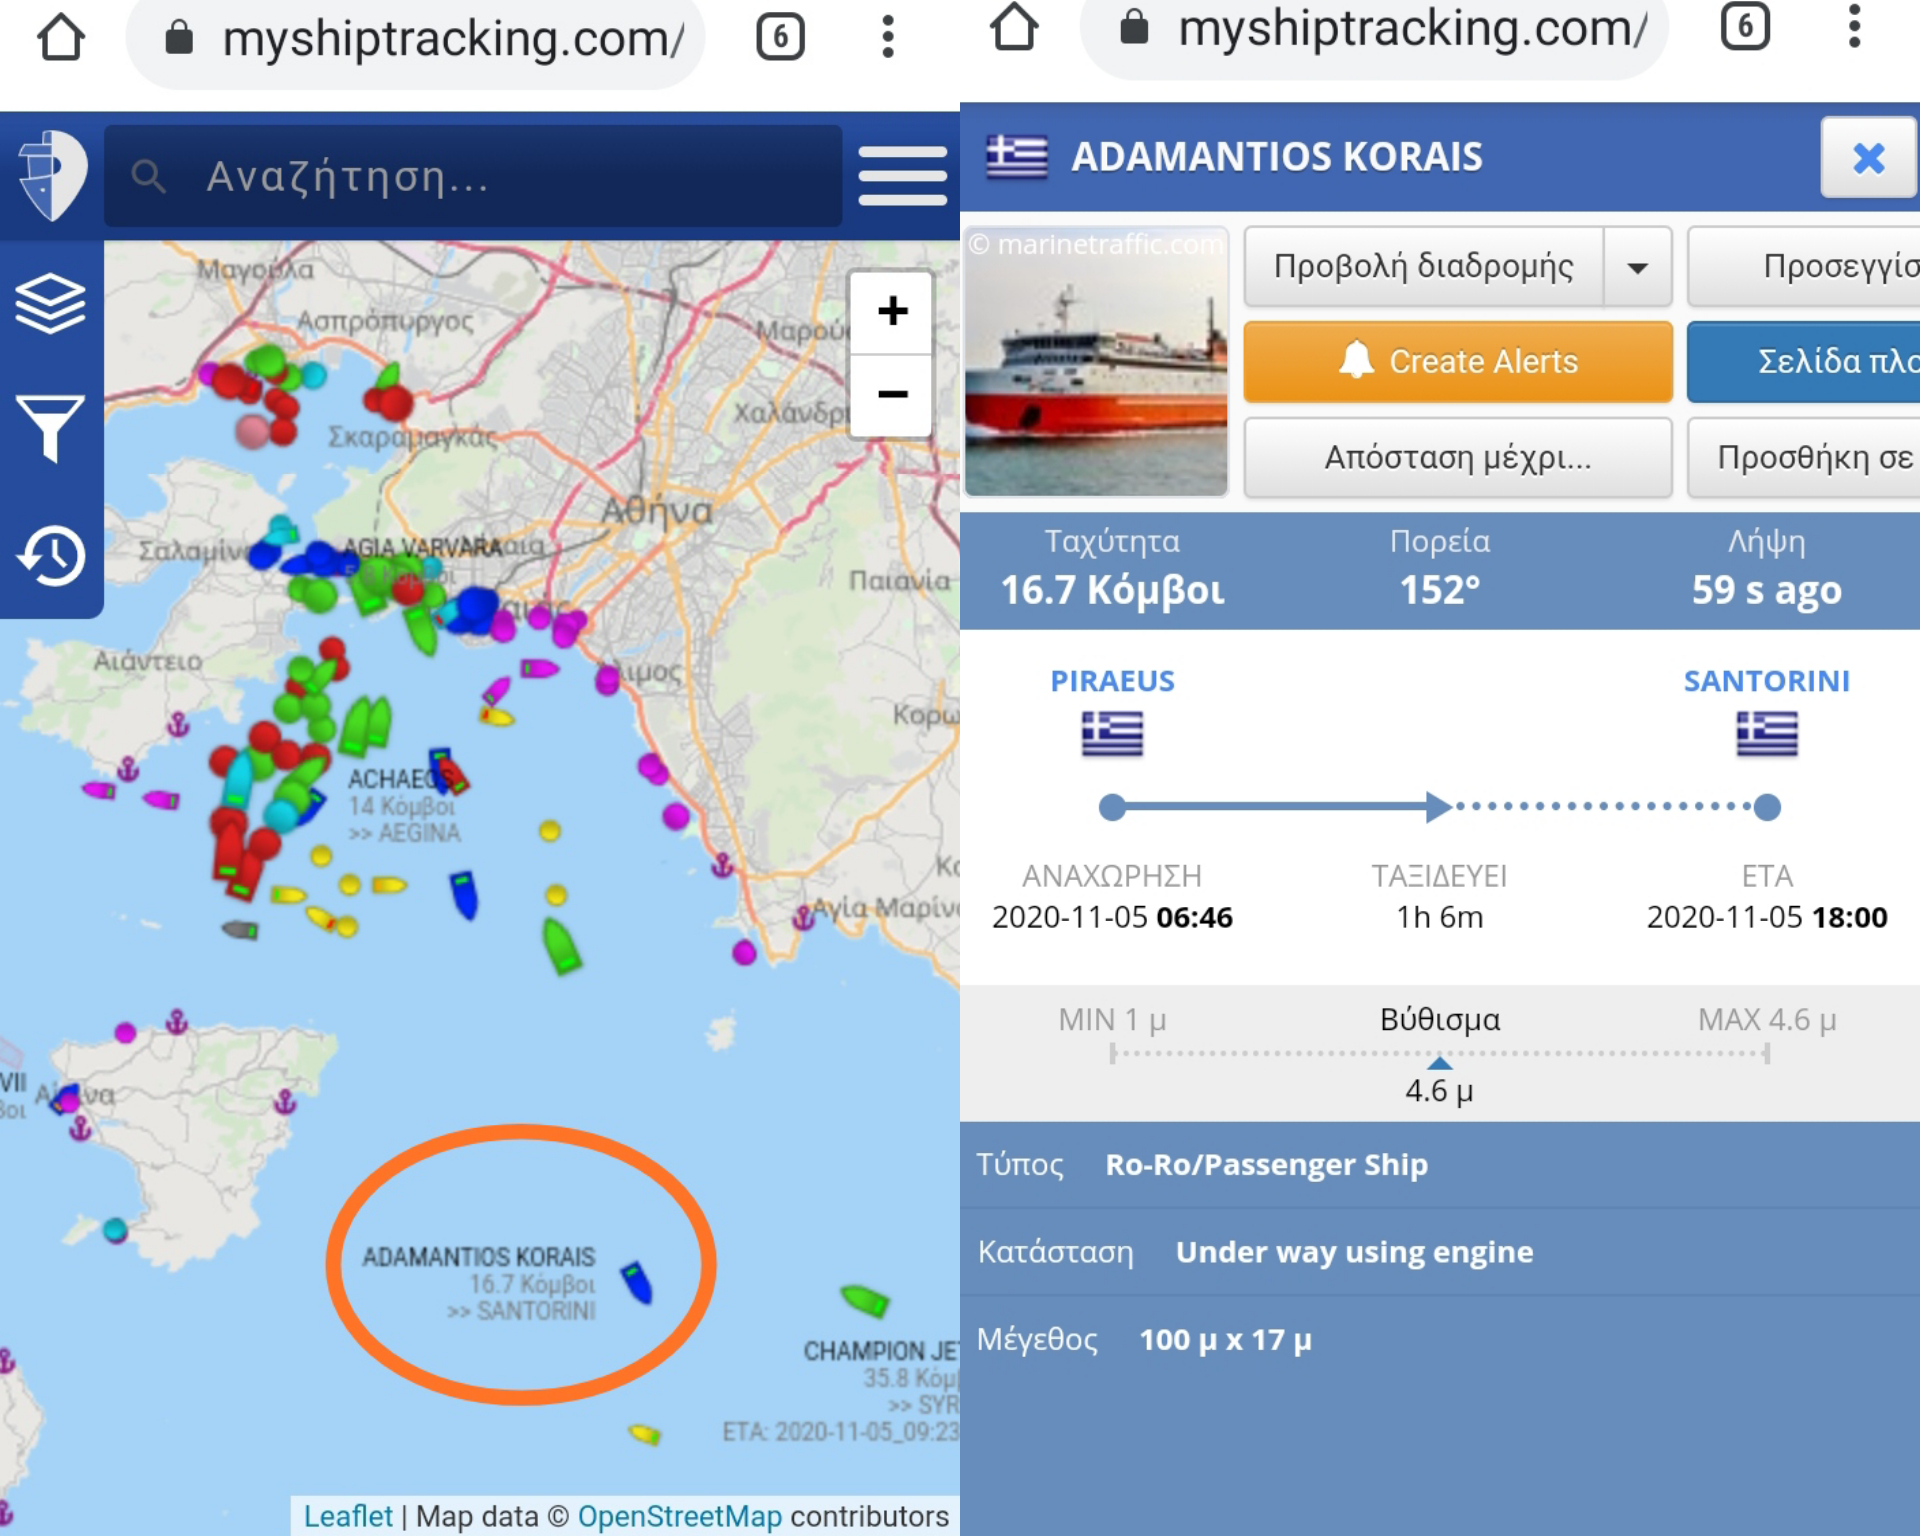Open the ship photo thumbnail
Screen dimensions: 1920x1536
coord(1096,361)
